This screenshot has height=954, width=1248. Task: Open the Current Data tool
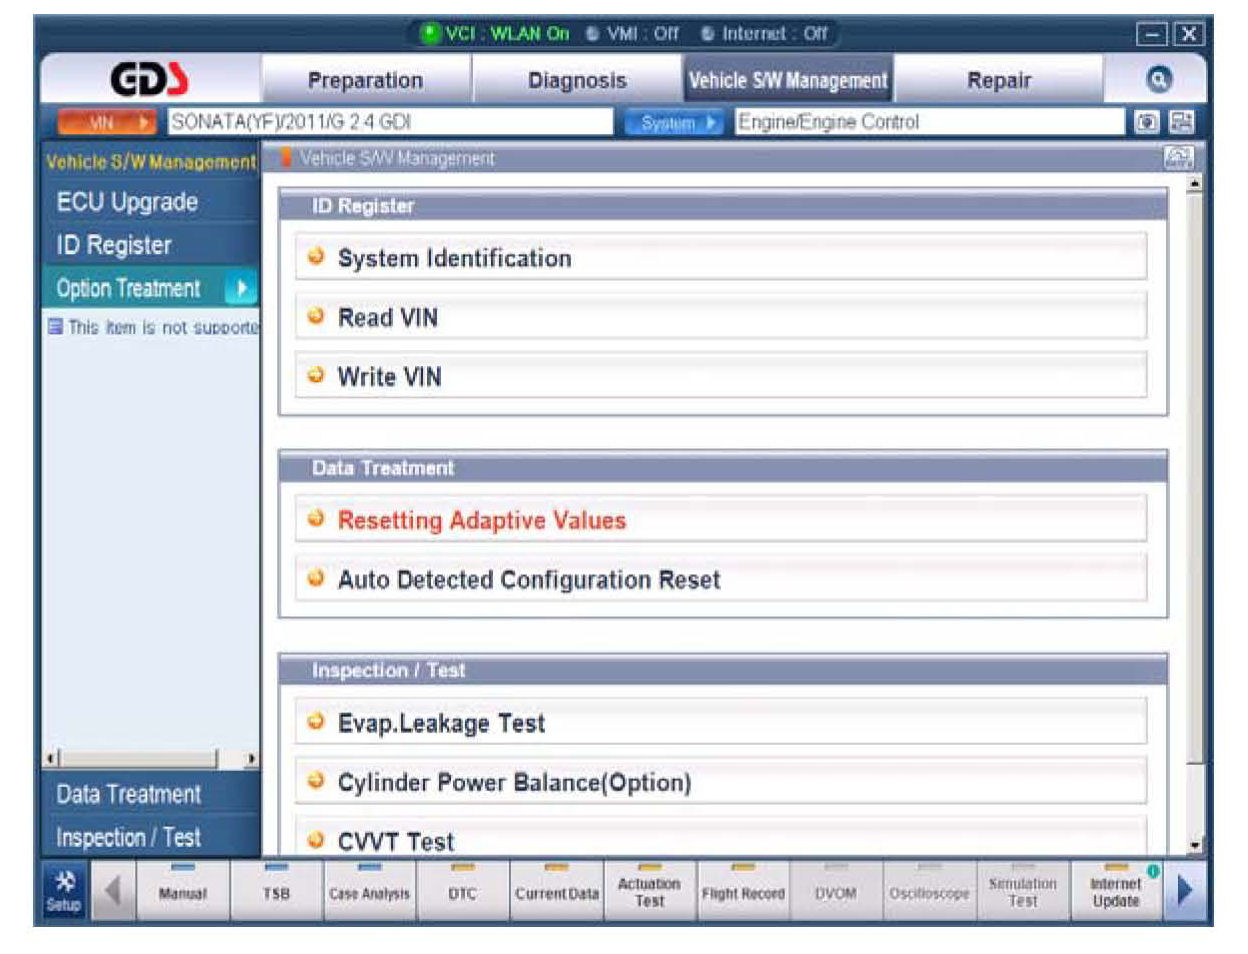tap(556, 890)
